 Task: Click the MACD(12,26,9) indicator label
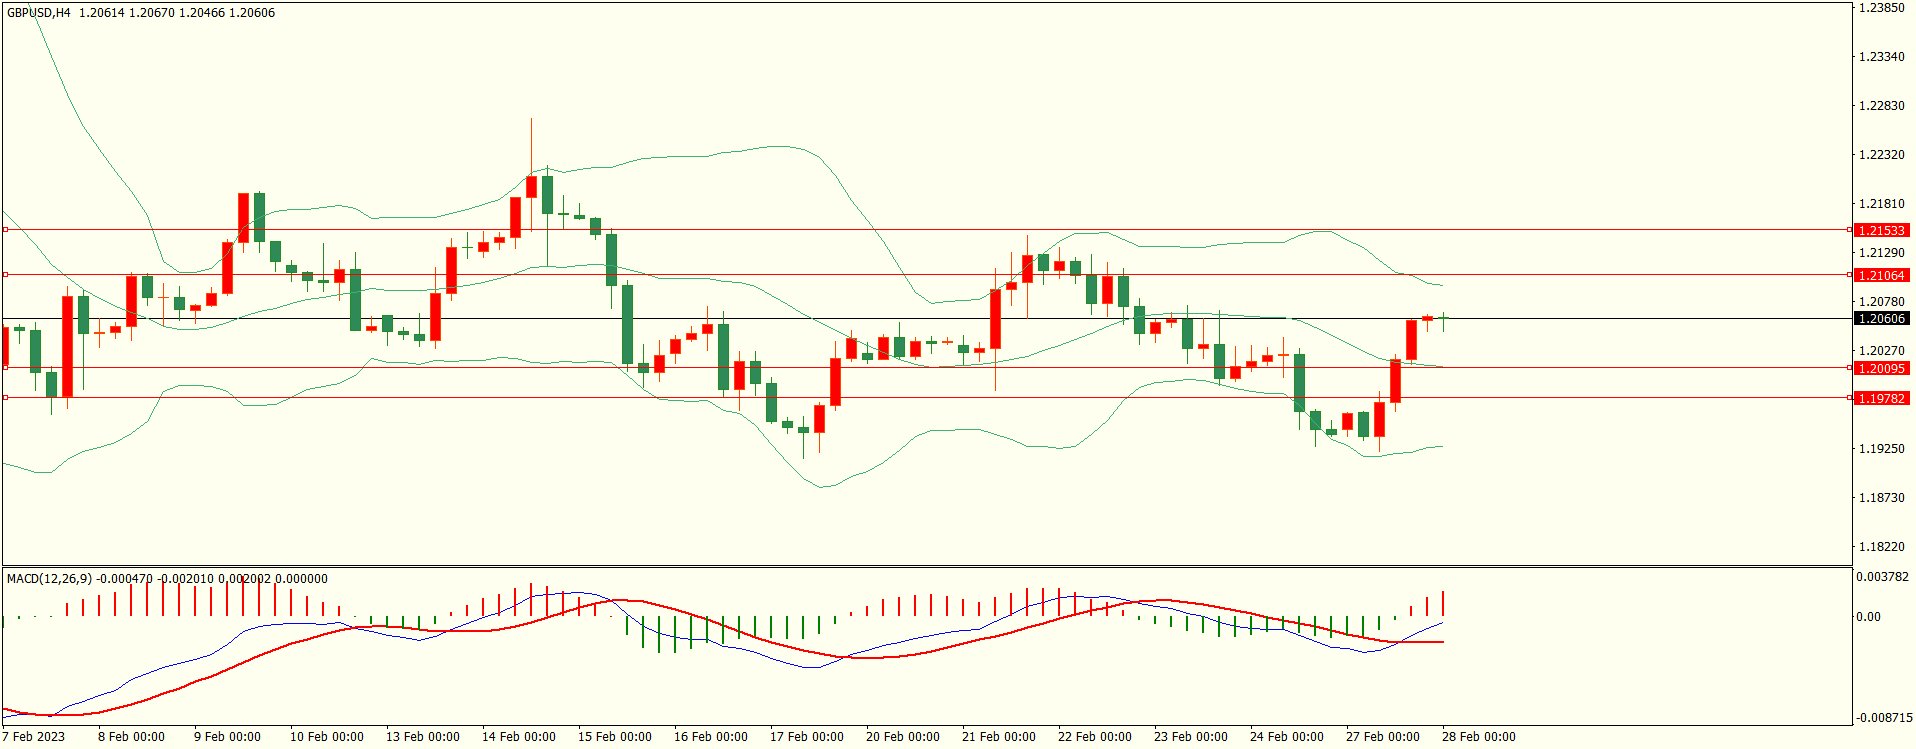(49, 579)
